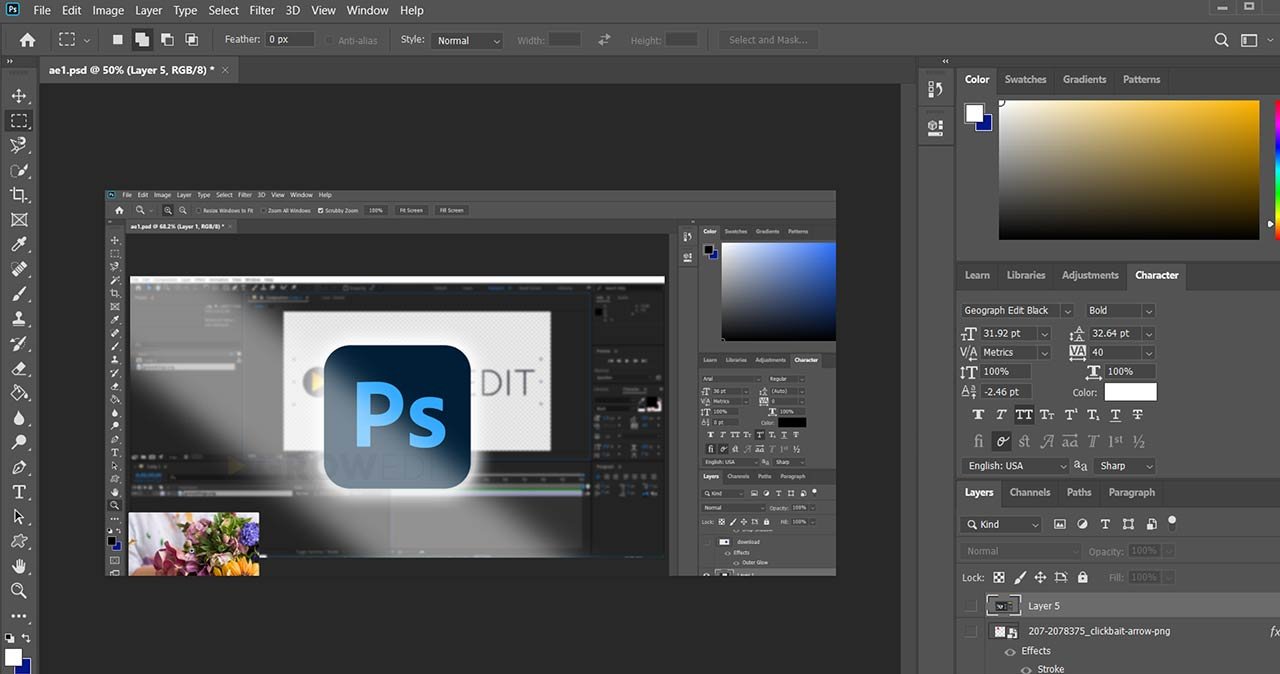Close the ae1.psd document tab
1280x674 pixels.
(x=225, y=70)
